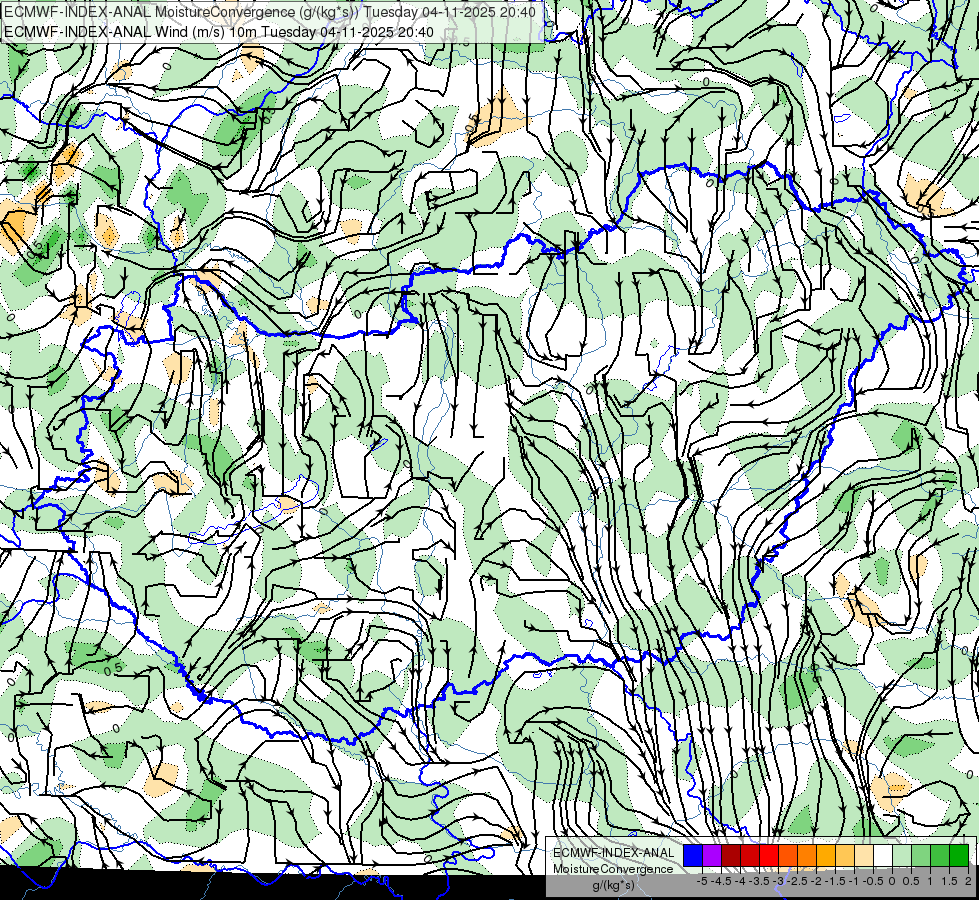The width and height of the screenshot is (979, 900).
Task: Click MoistureConvergence label in the legend box
Action: pos(613,869)
